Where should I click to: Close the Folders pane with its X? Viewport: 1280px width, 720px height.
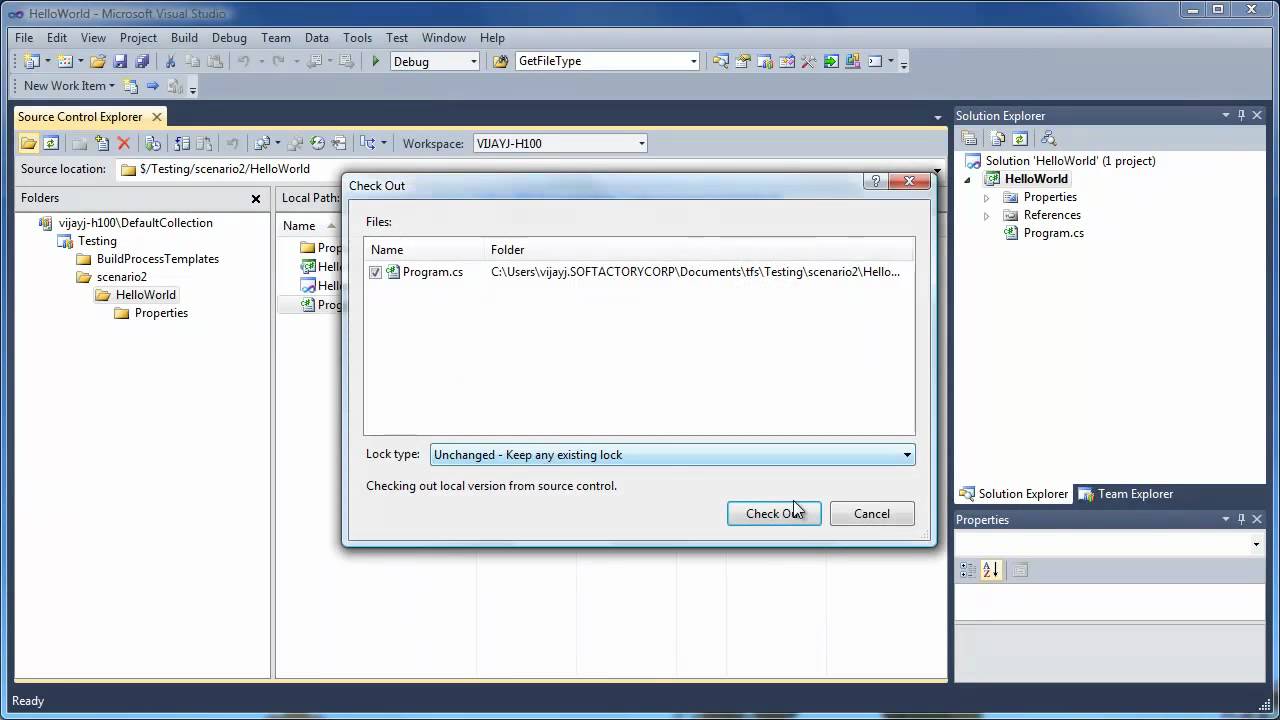[256, 199]
